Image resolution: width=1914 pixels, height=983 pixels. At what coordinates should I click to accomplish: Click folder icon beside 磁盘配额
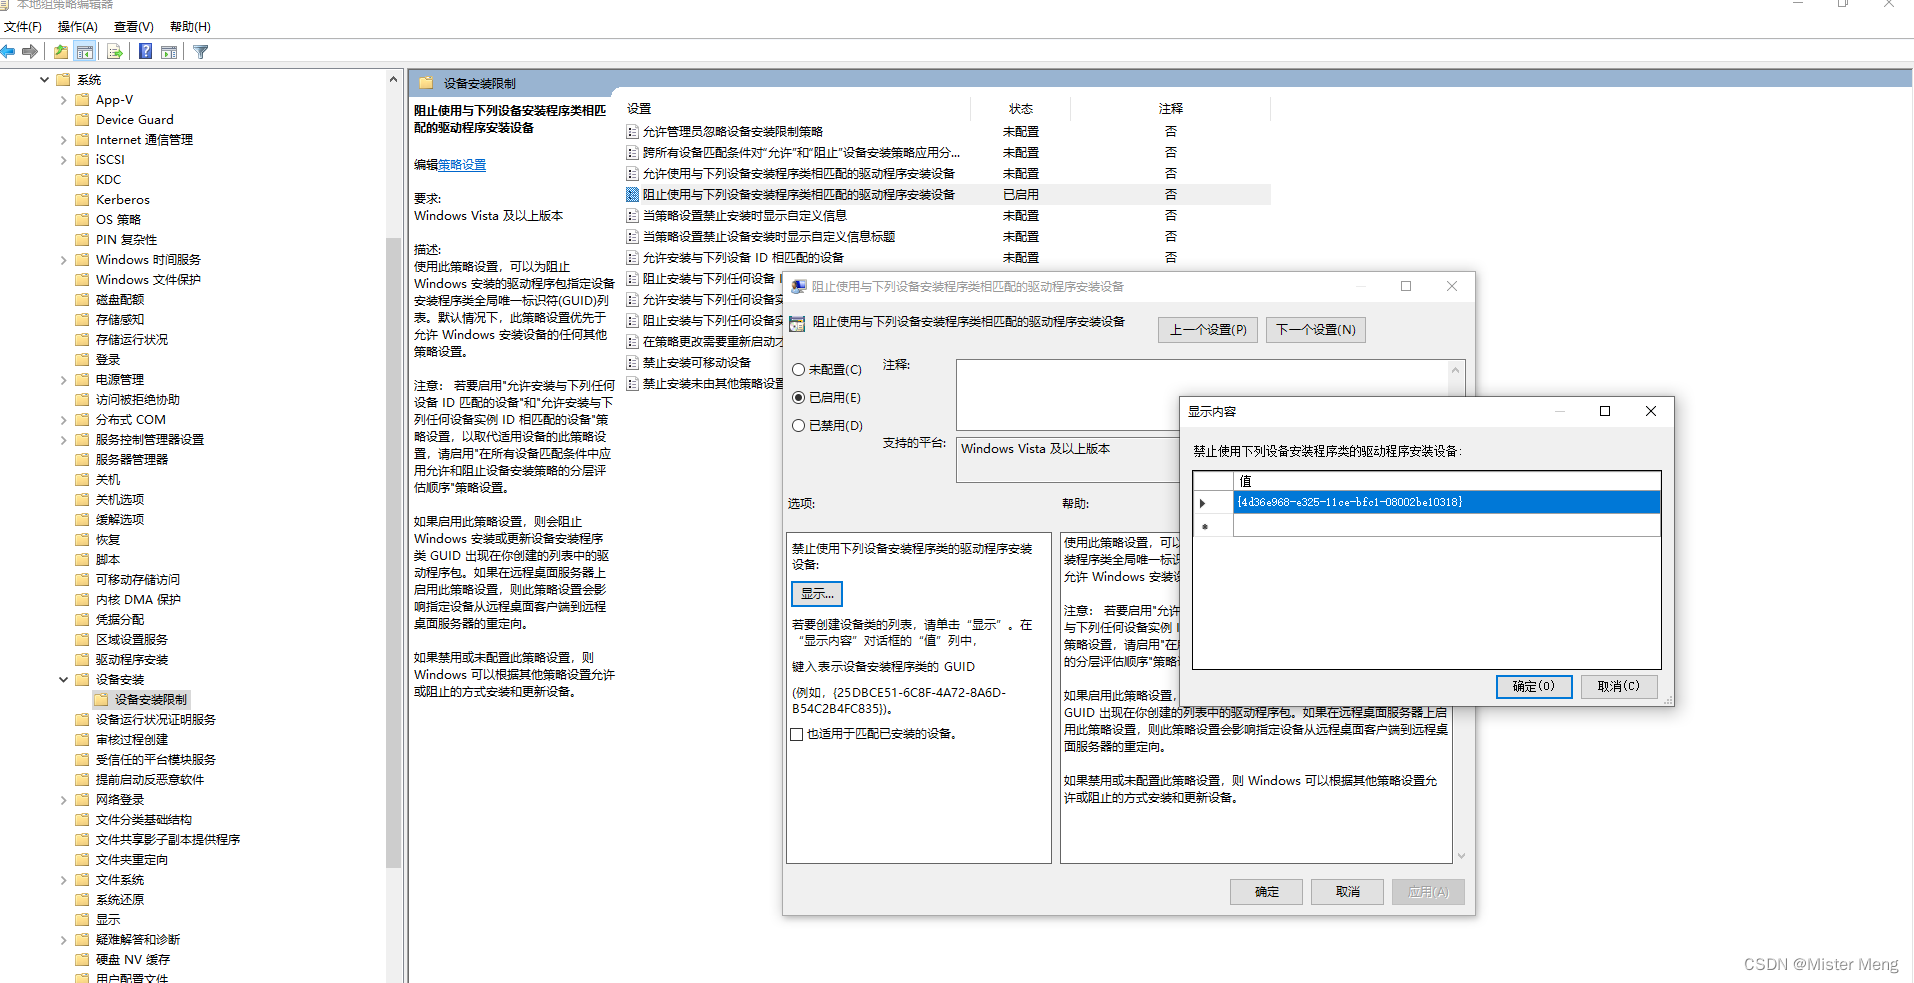point(83,300)
